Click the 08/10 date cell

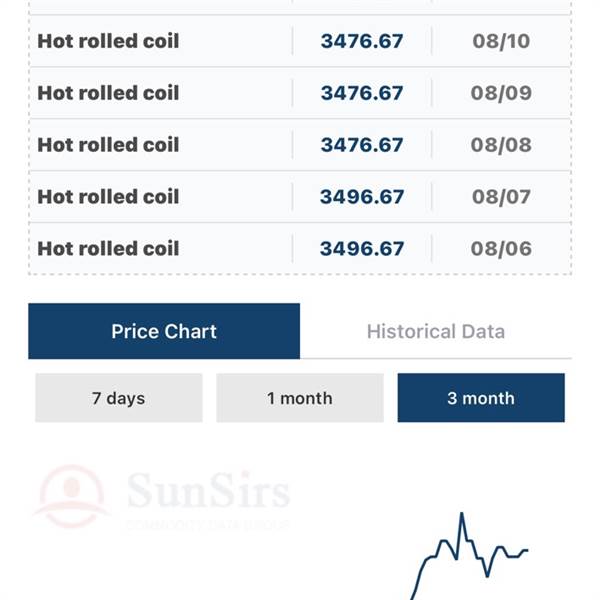(501, 41)
